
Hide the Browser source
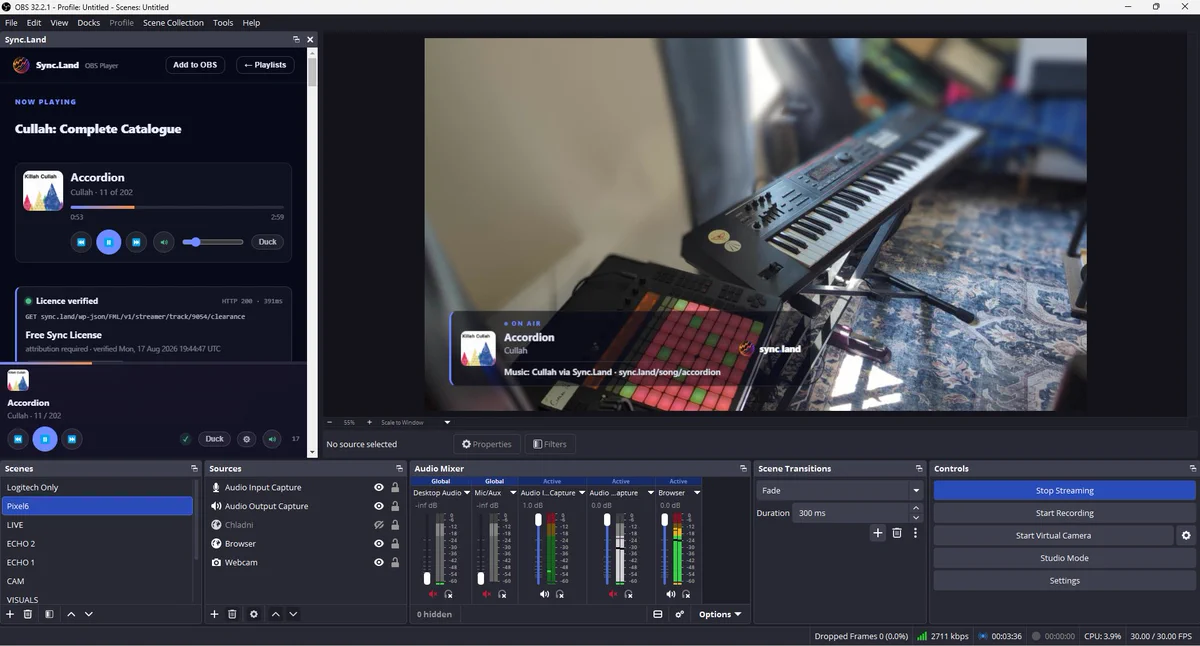[x=379, y=544]
